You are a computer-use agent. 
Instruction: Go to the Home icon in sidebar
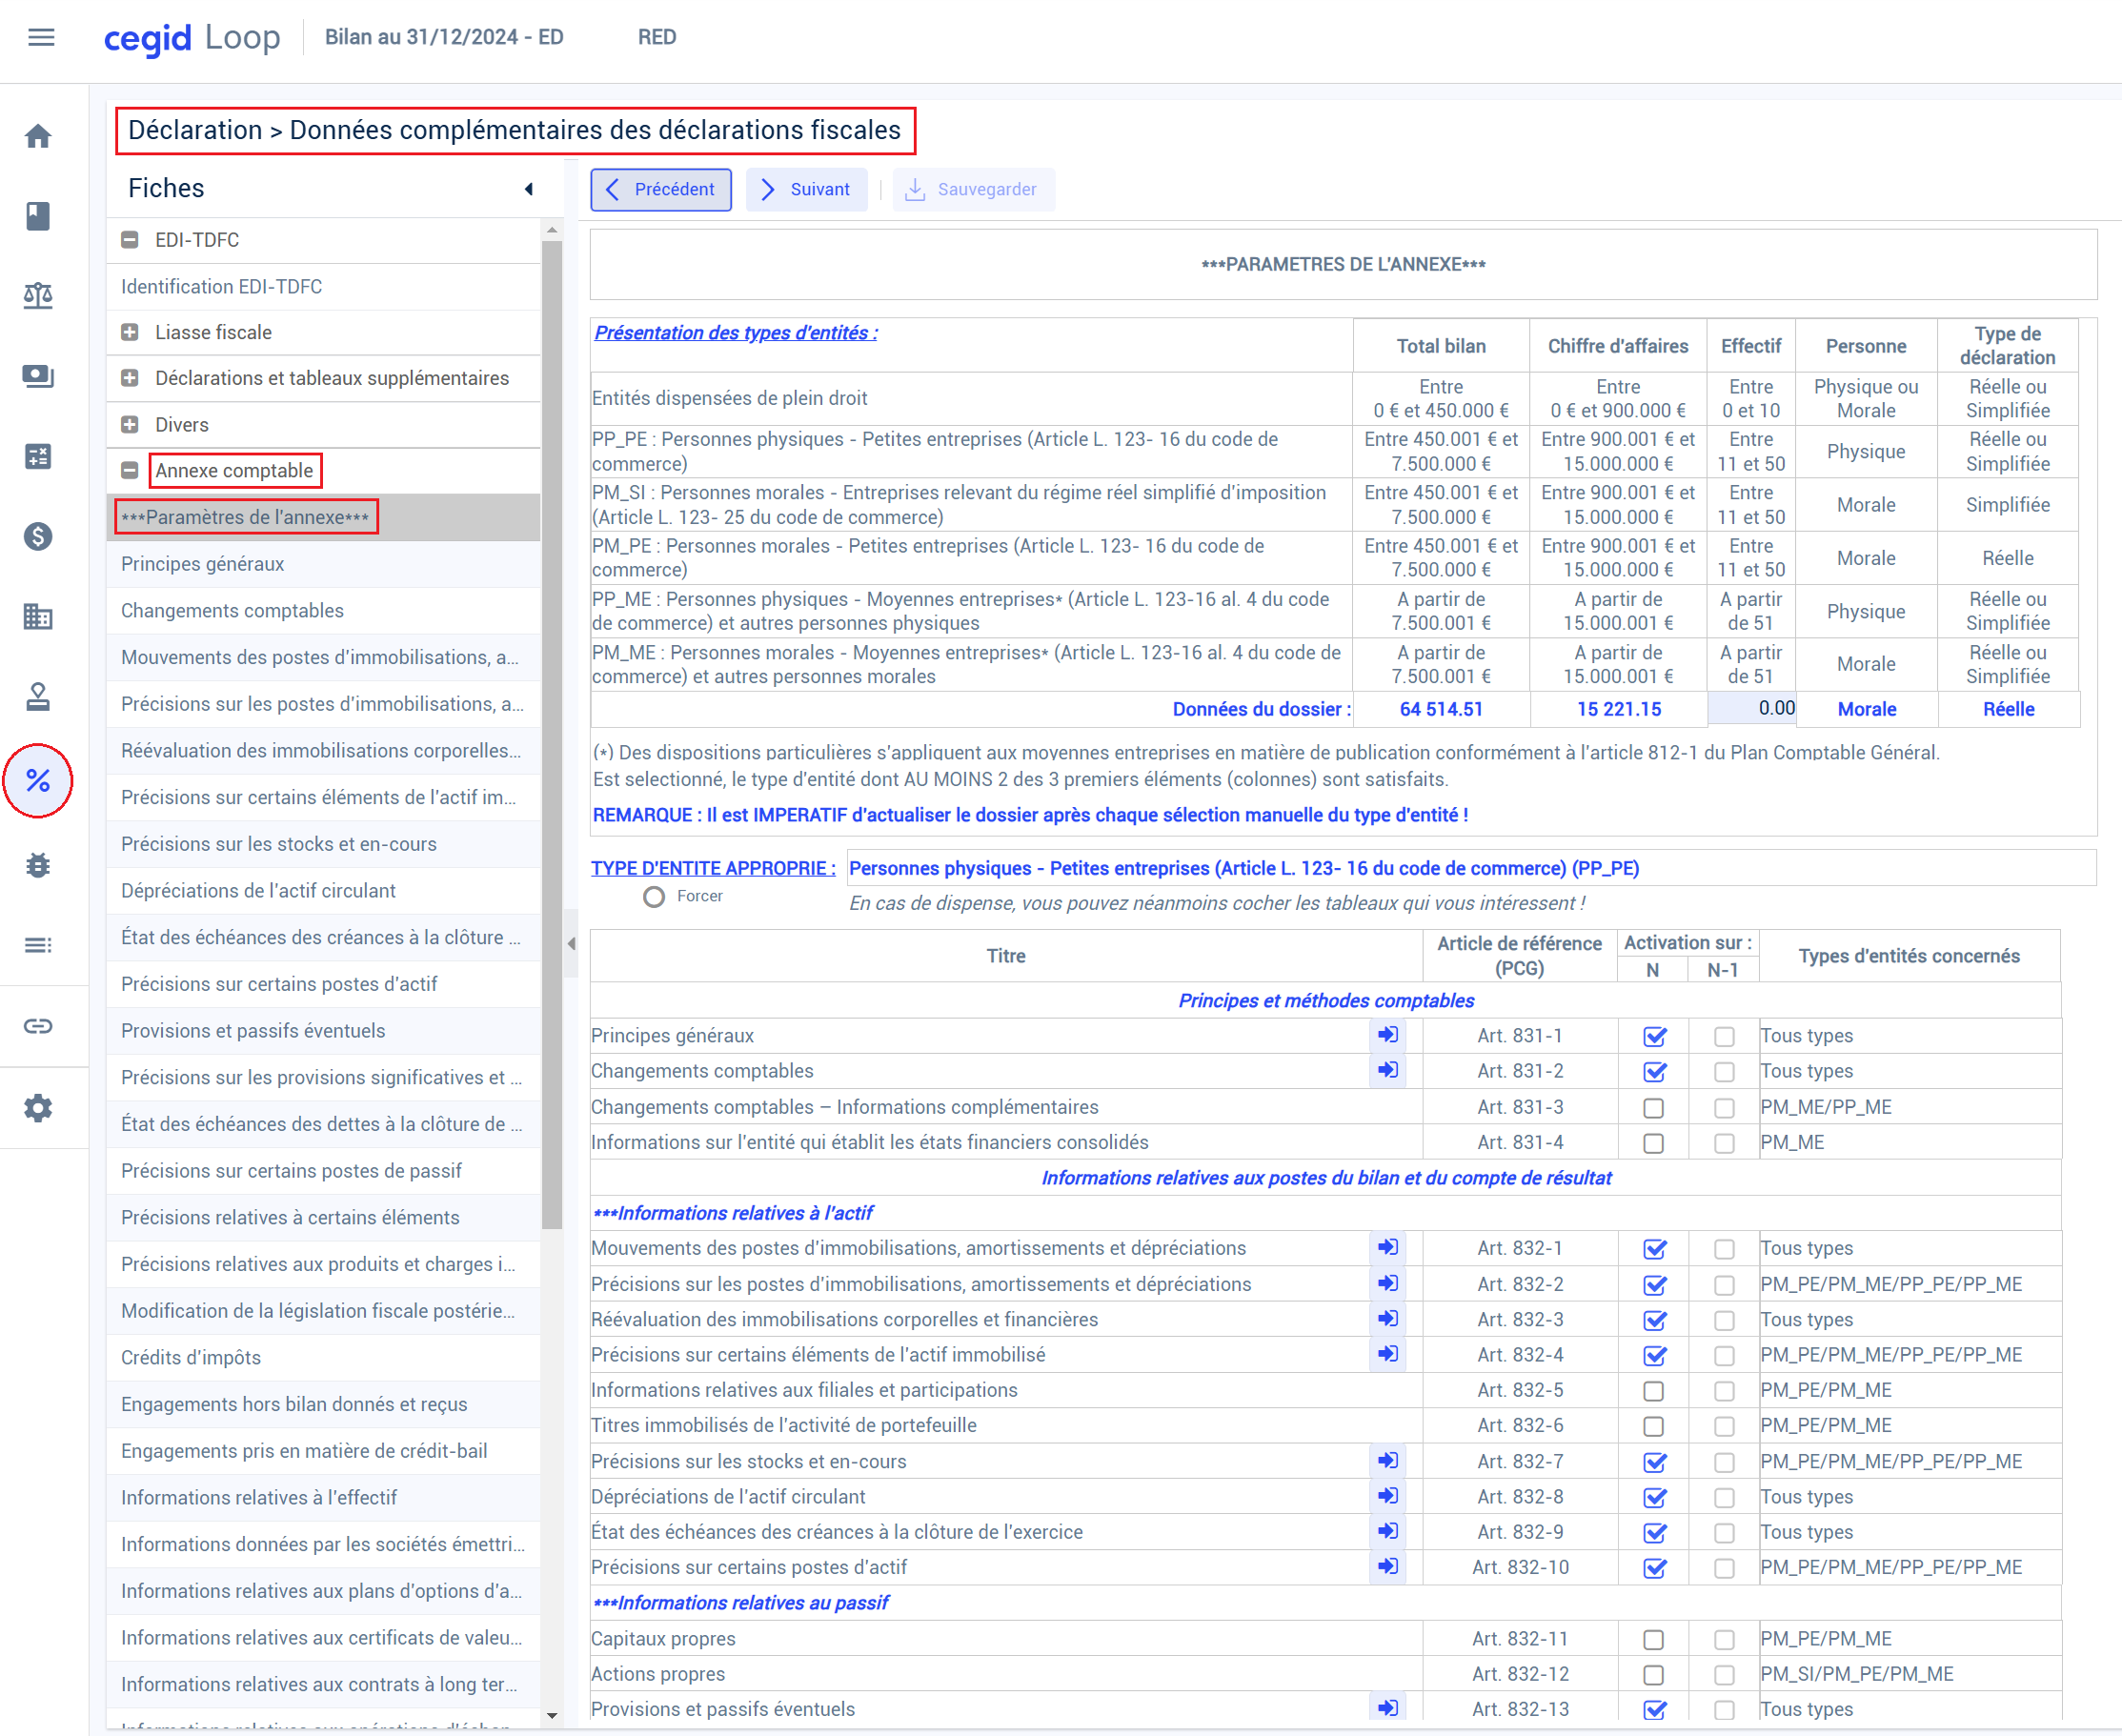coord(38,136)
